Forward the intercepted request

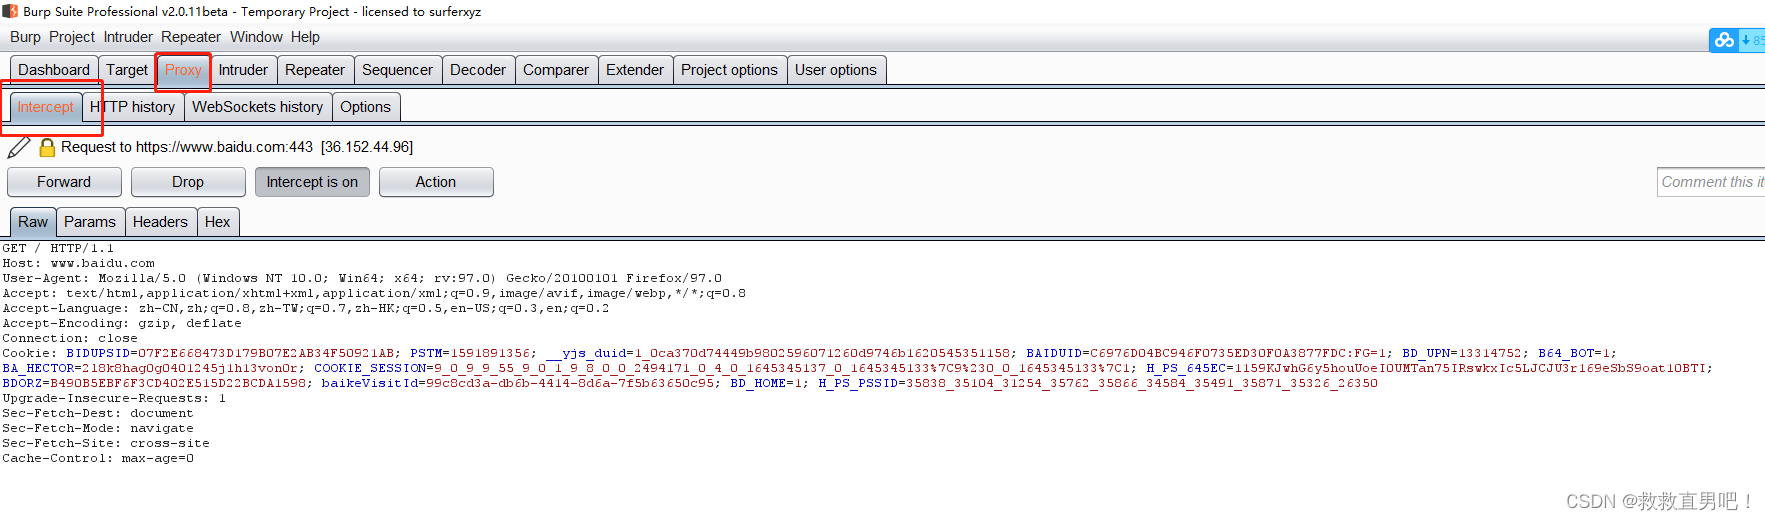click(x=64, y=182)
